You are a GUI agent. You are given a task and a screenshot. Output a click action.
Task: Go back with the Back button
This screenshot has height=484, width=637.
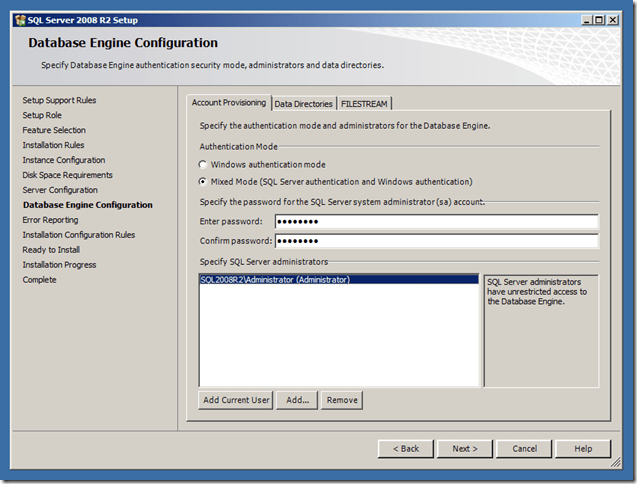tap(405, 449)
